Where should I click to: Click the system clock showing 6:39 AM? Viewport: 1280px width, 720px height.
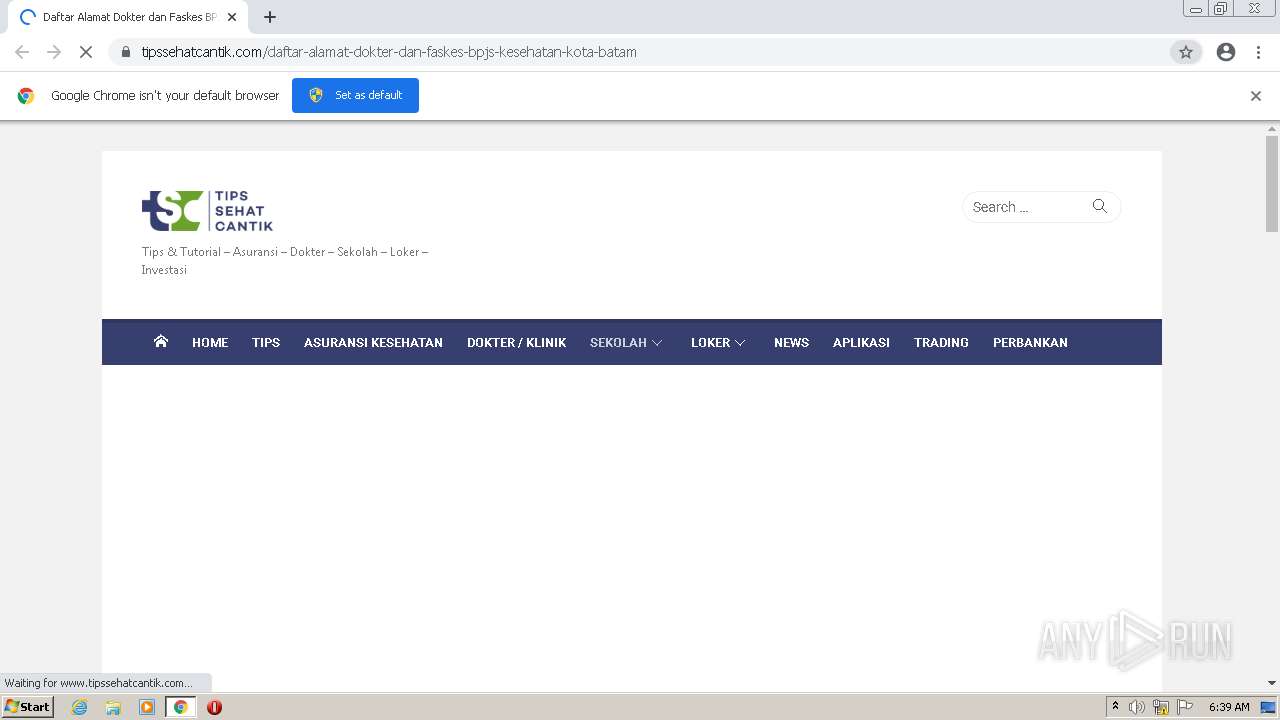pyautogui.click(x=1229, y=707)
